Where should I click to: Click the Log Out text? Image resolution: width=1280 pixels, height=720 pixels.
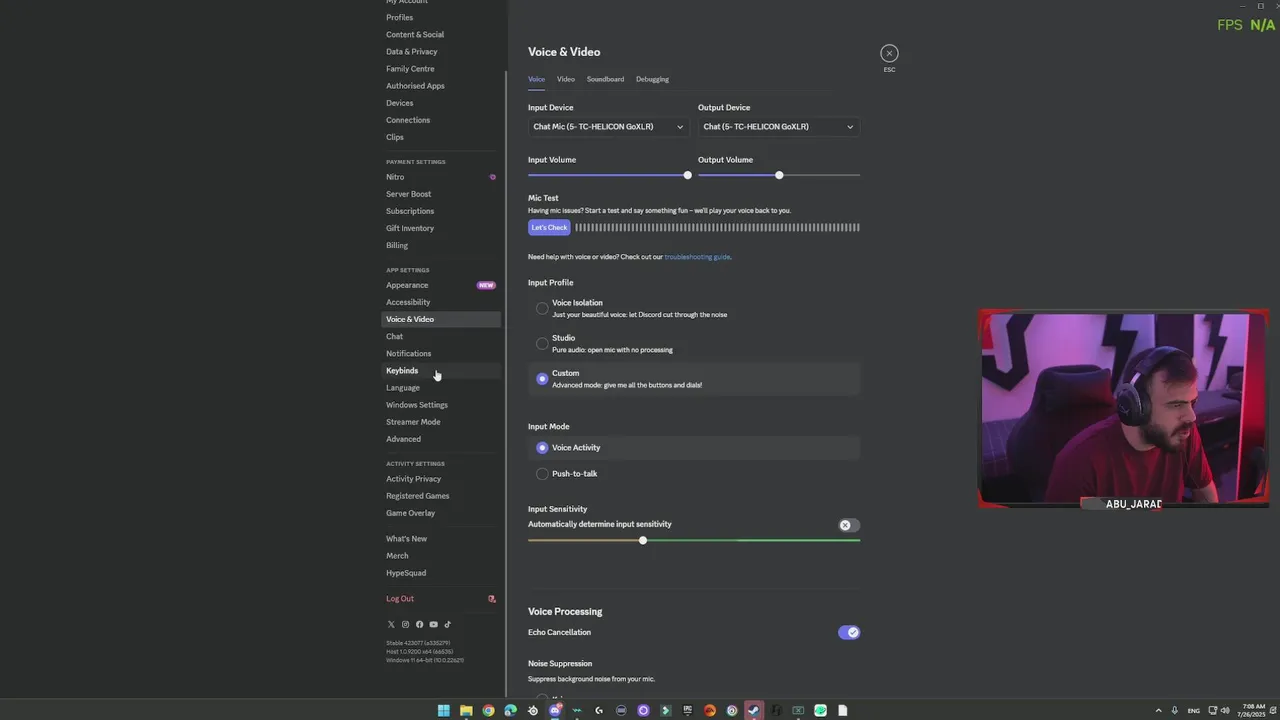click(x=400, y=599)
